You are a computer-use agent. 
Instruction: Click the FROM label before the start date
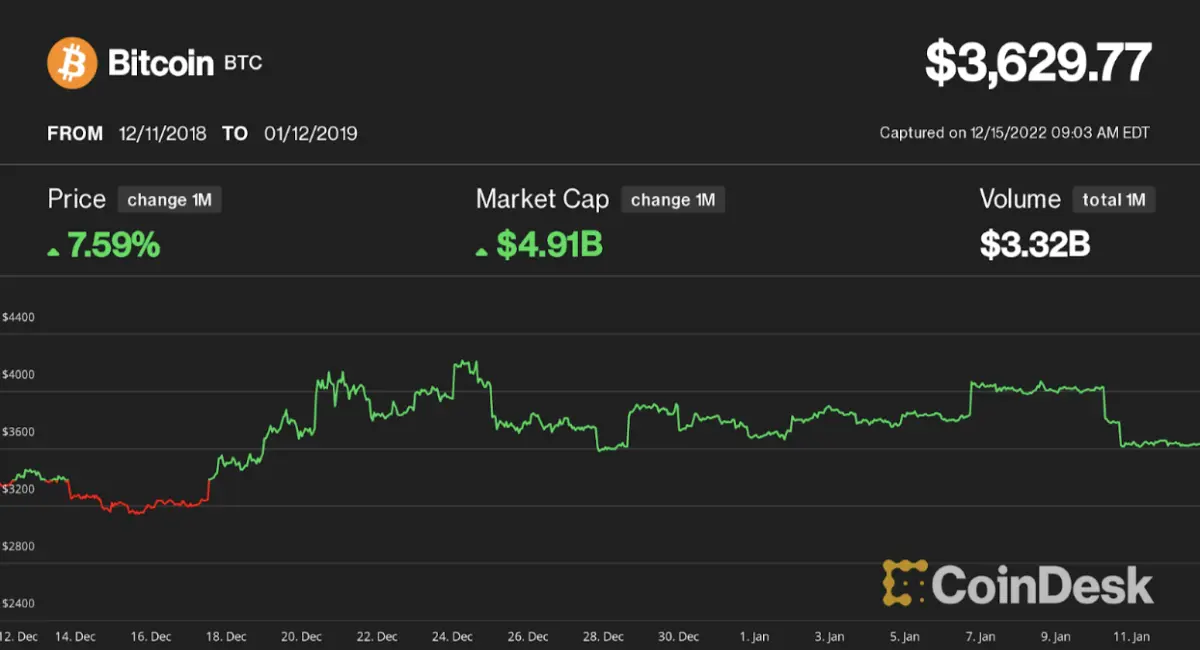(75, 133)
